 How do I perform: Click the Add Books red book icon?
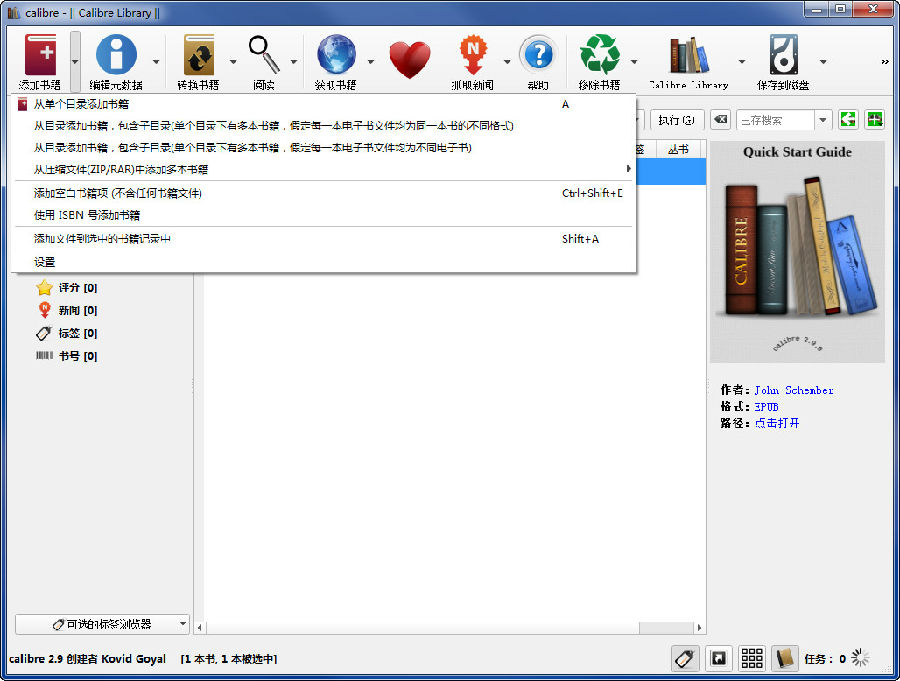click(40, 56)
